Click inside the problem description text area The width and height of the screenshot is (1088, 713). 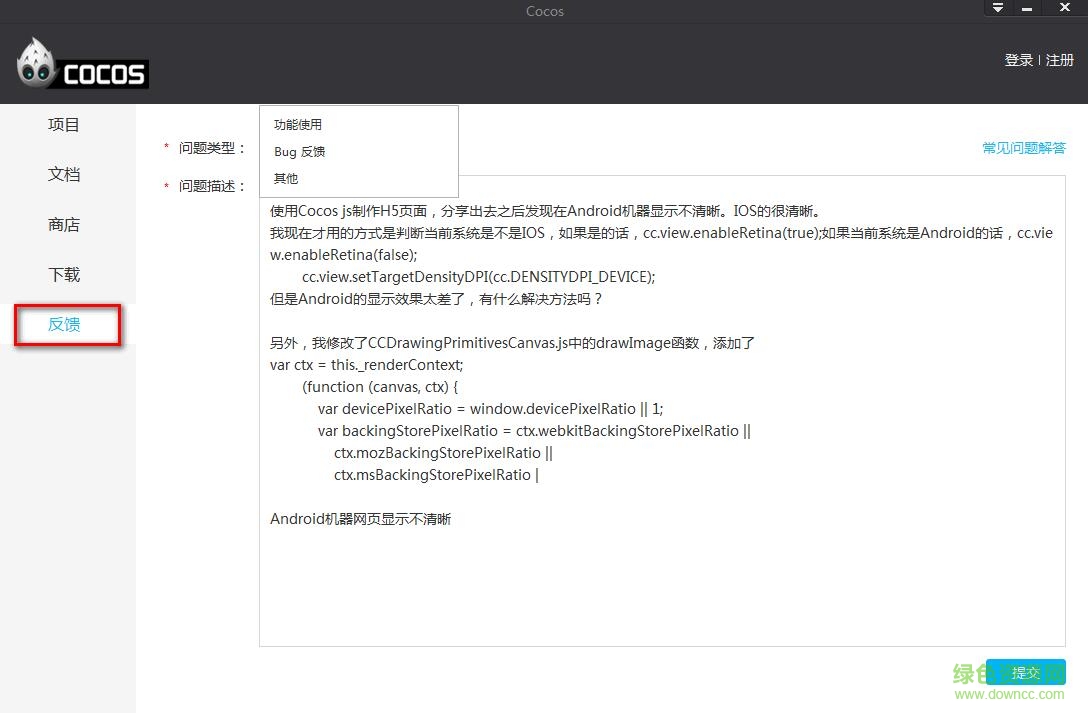click(x=660, y=580)
